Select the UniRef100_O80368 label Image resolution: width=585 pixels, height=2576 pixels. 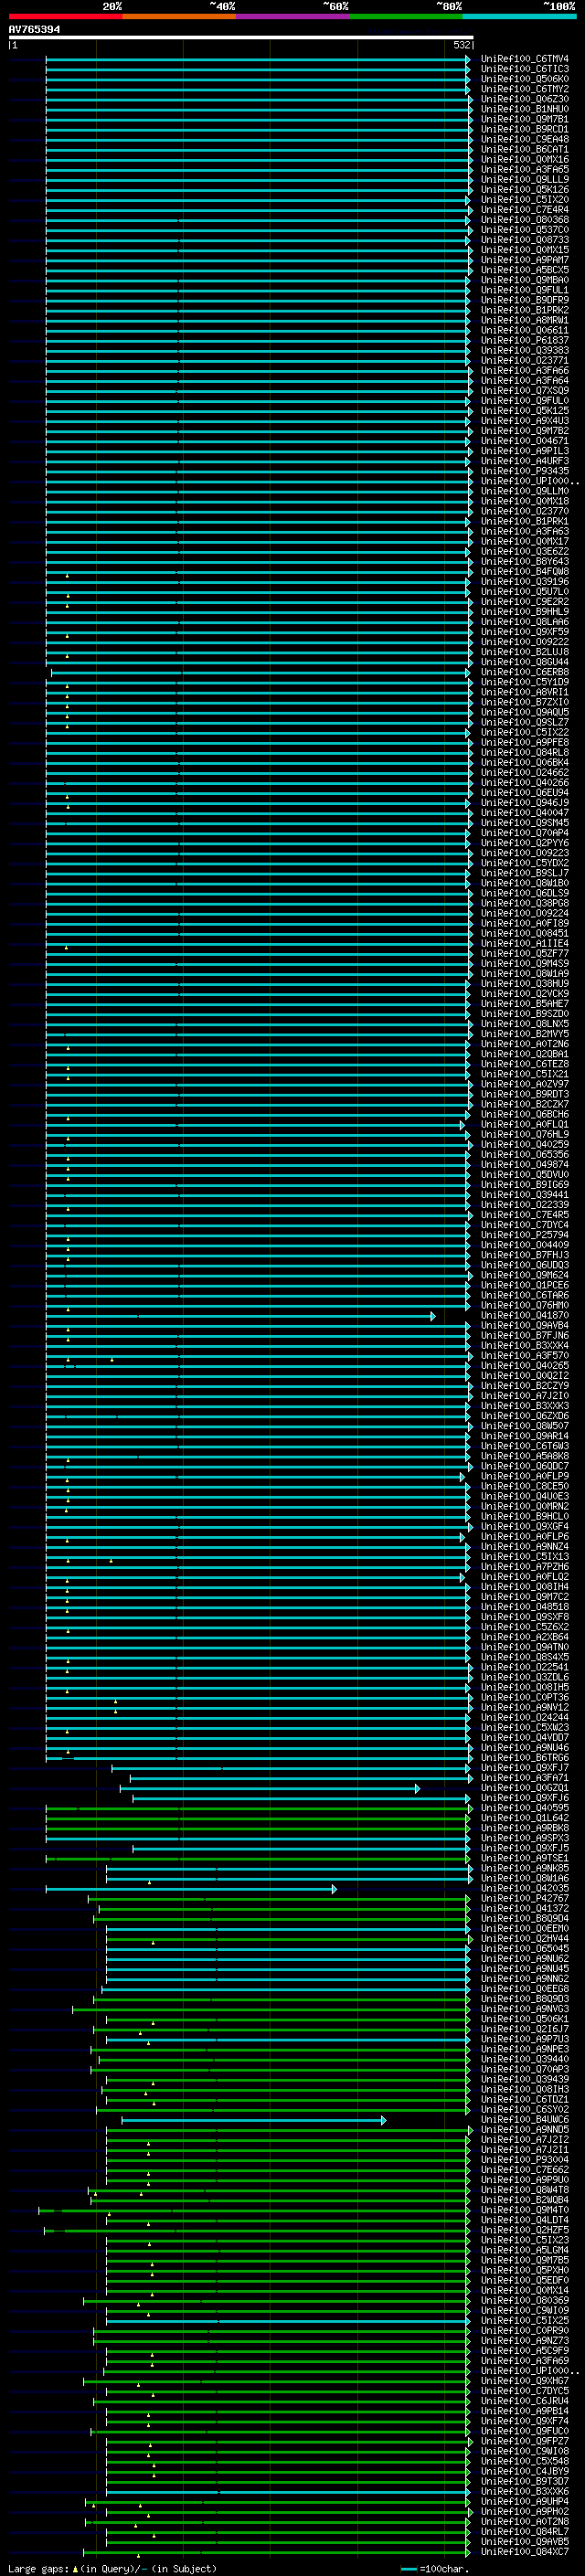[525, 220]
